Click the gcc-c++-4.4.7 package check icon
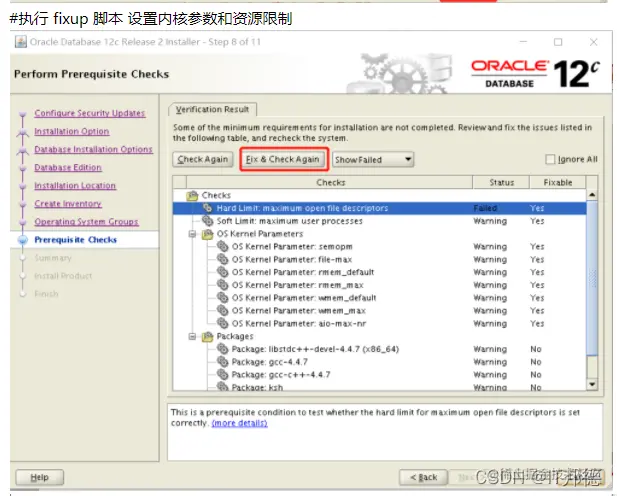This screenshot has height=496, width=617. 223,374
